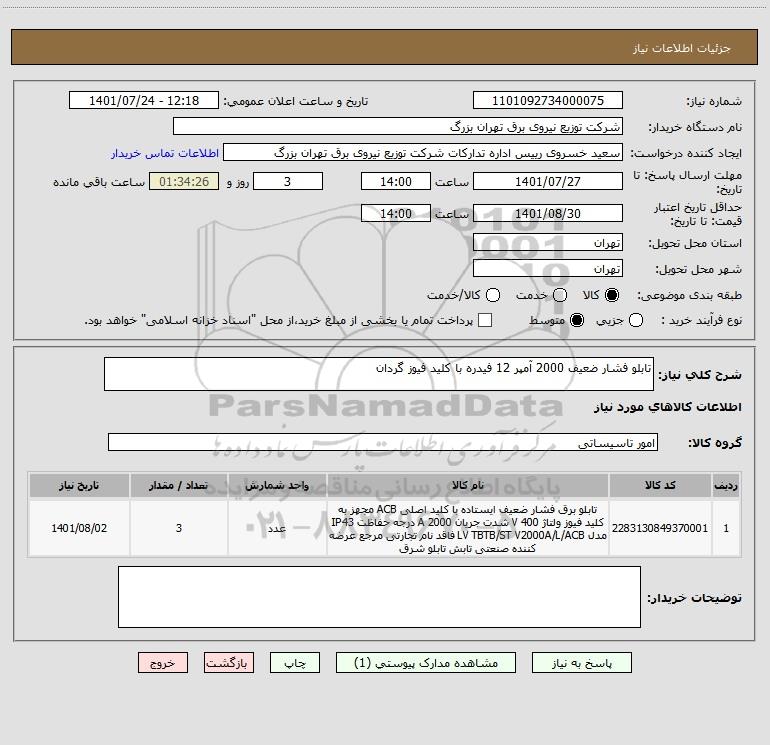Screen dimensions: 770x745
Task: Click the شرح کلی نیاز description box
Action: coord(379,374)
